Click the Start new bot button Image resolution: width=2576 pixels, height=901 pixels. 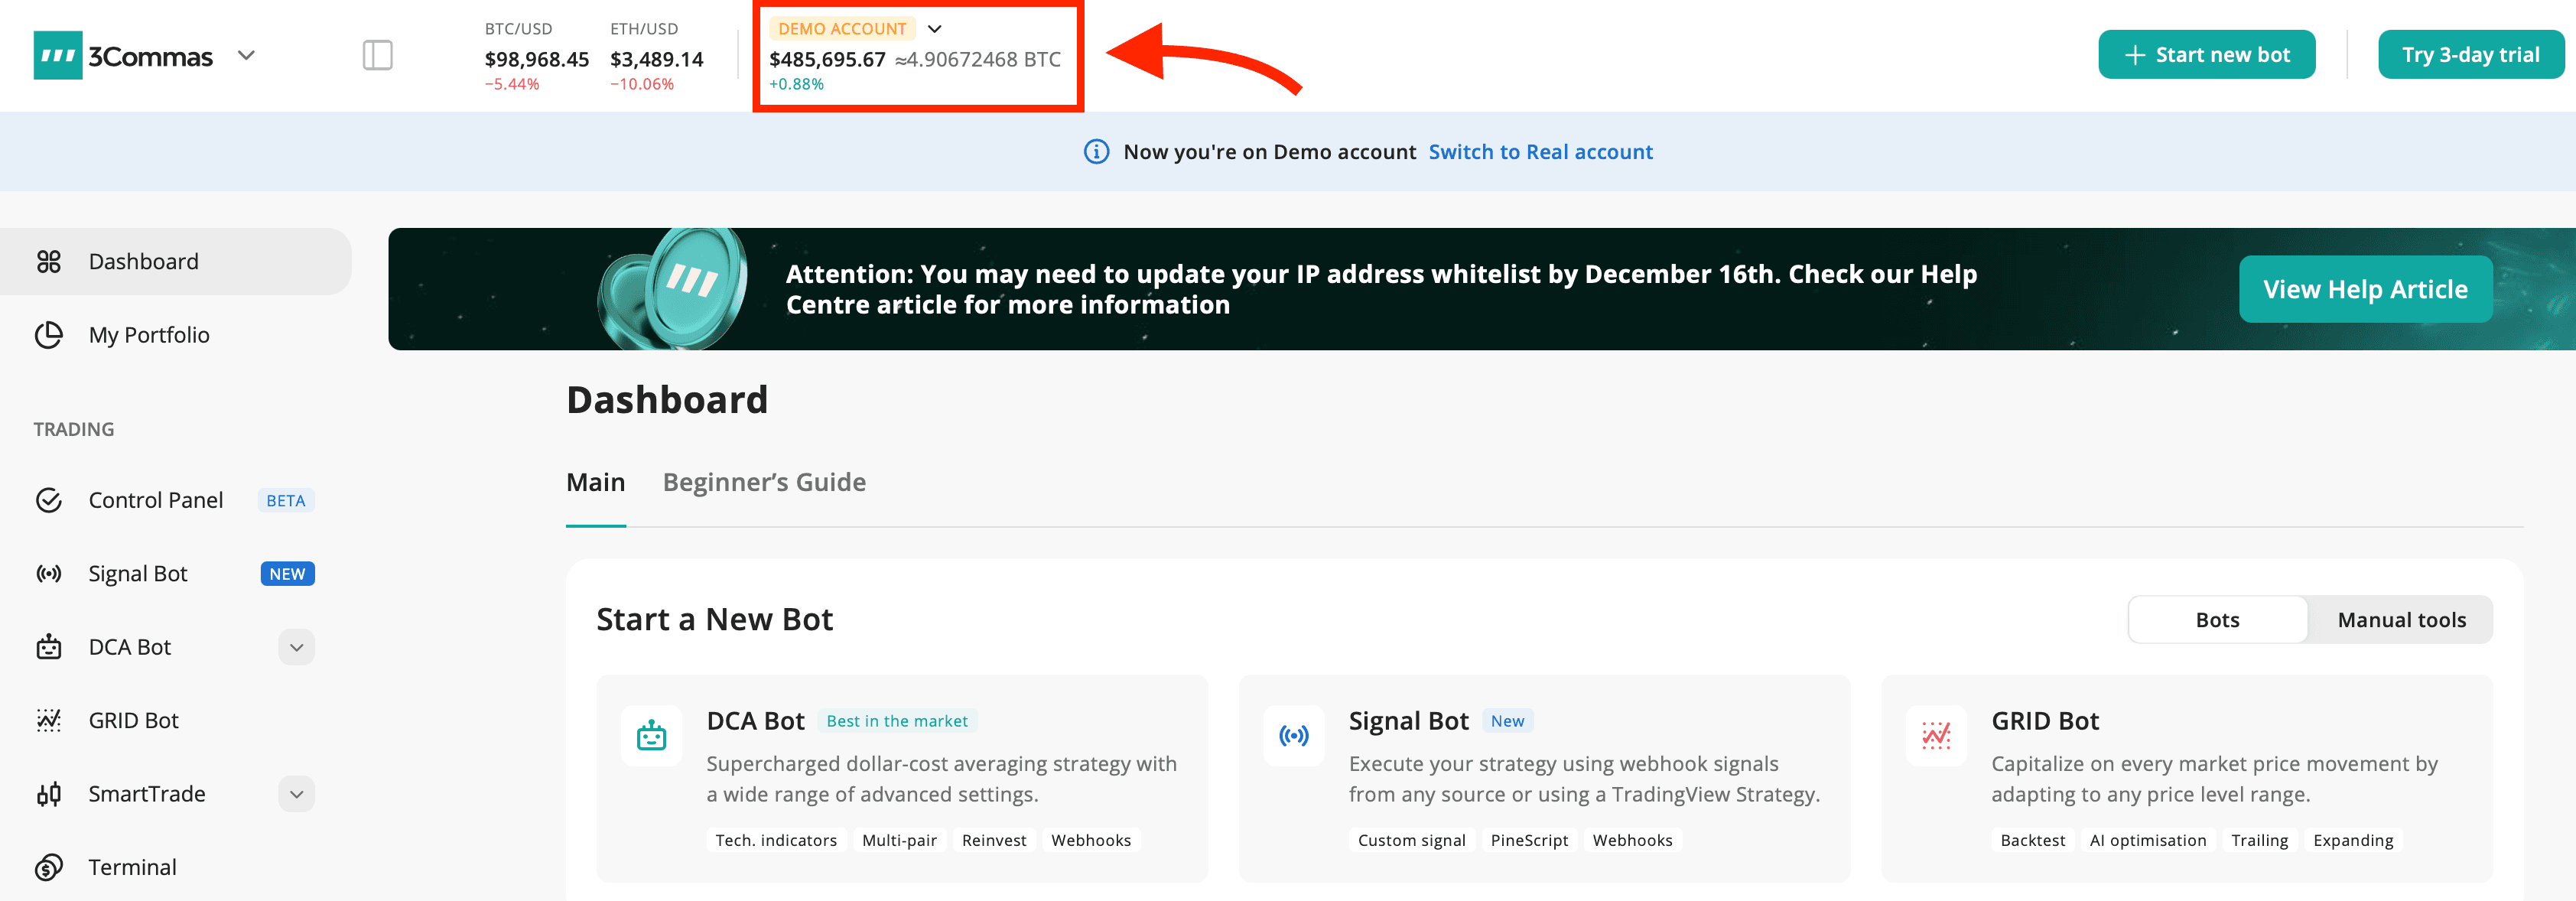(x=2206, y=55)
